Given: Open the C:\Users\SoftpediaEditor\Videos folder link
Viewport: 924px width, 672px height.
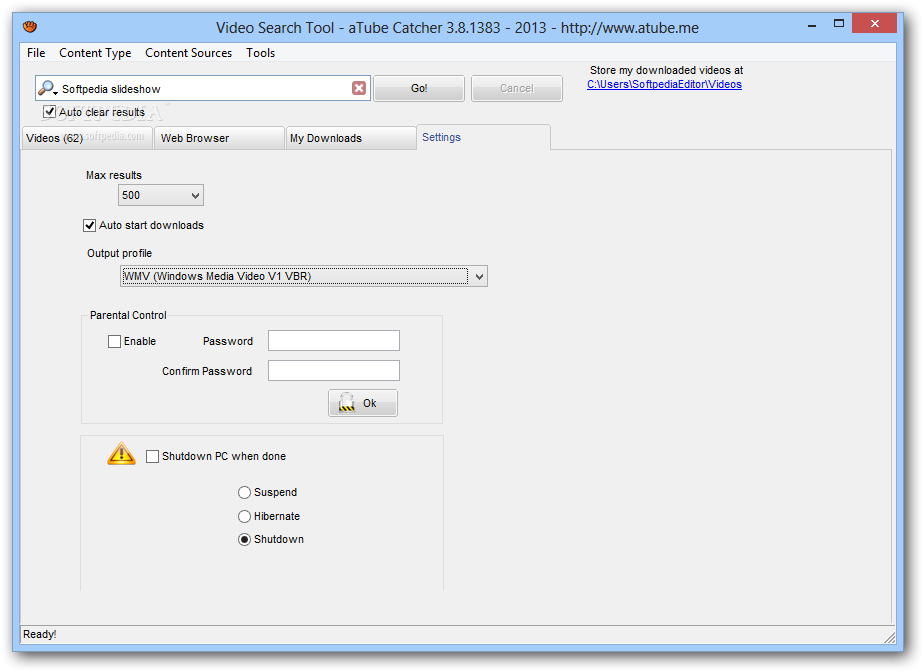Looking at the screenshot, I should tap(664, 84).
